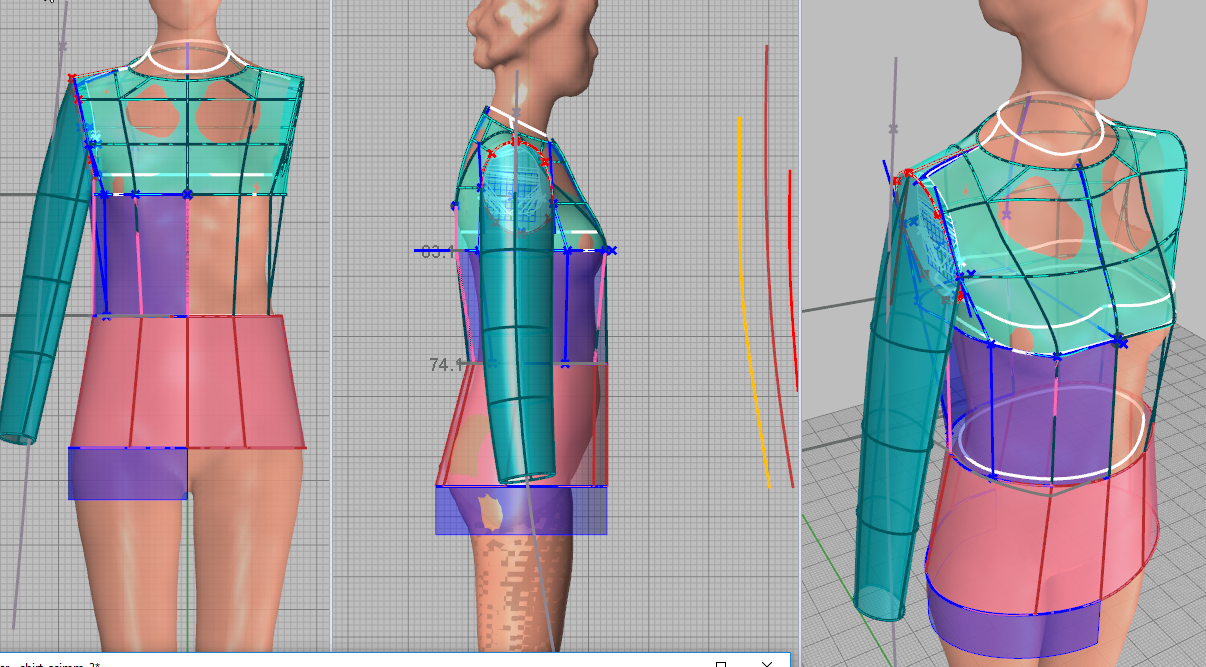The image size is (1206, 667).
Task: Close the shirt_scimm window at bottom
Action: tap(767, 662)
